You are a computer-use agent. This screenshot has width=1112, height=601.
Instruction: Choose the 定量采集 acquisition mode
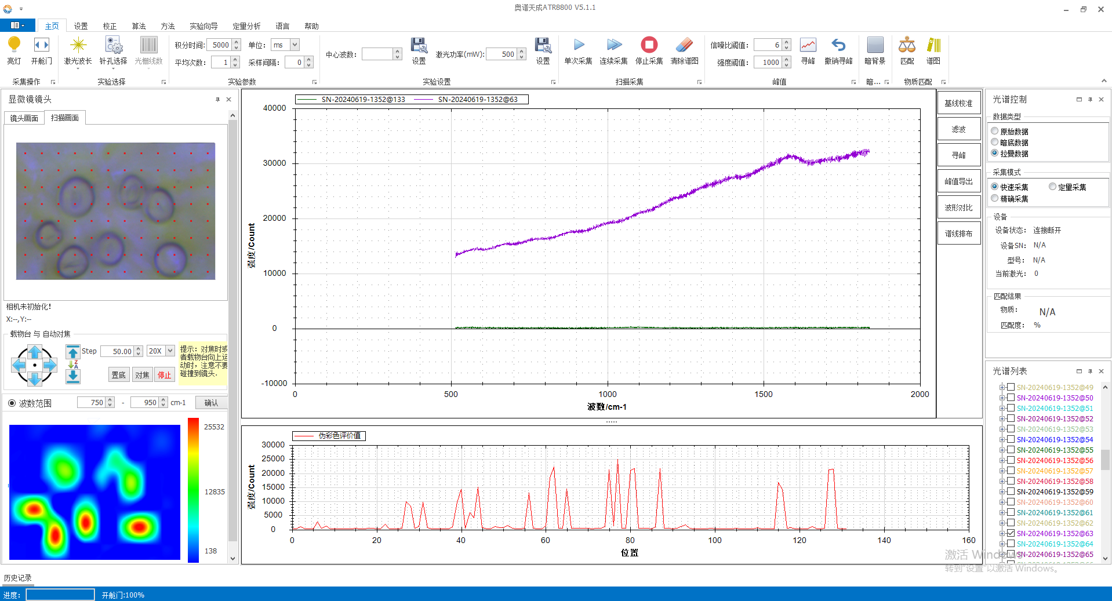[1053, 187]
